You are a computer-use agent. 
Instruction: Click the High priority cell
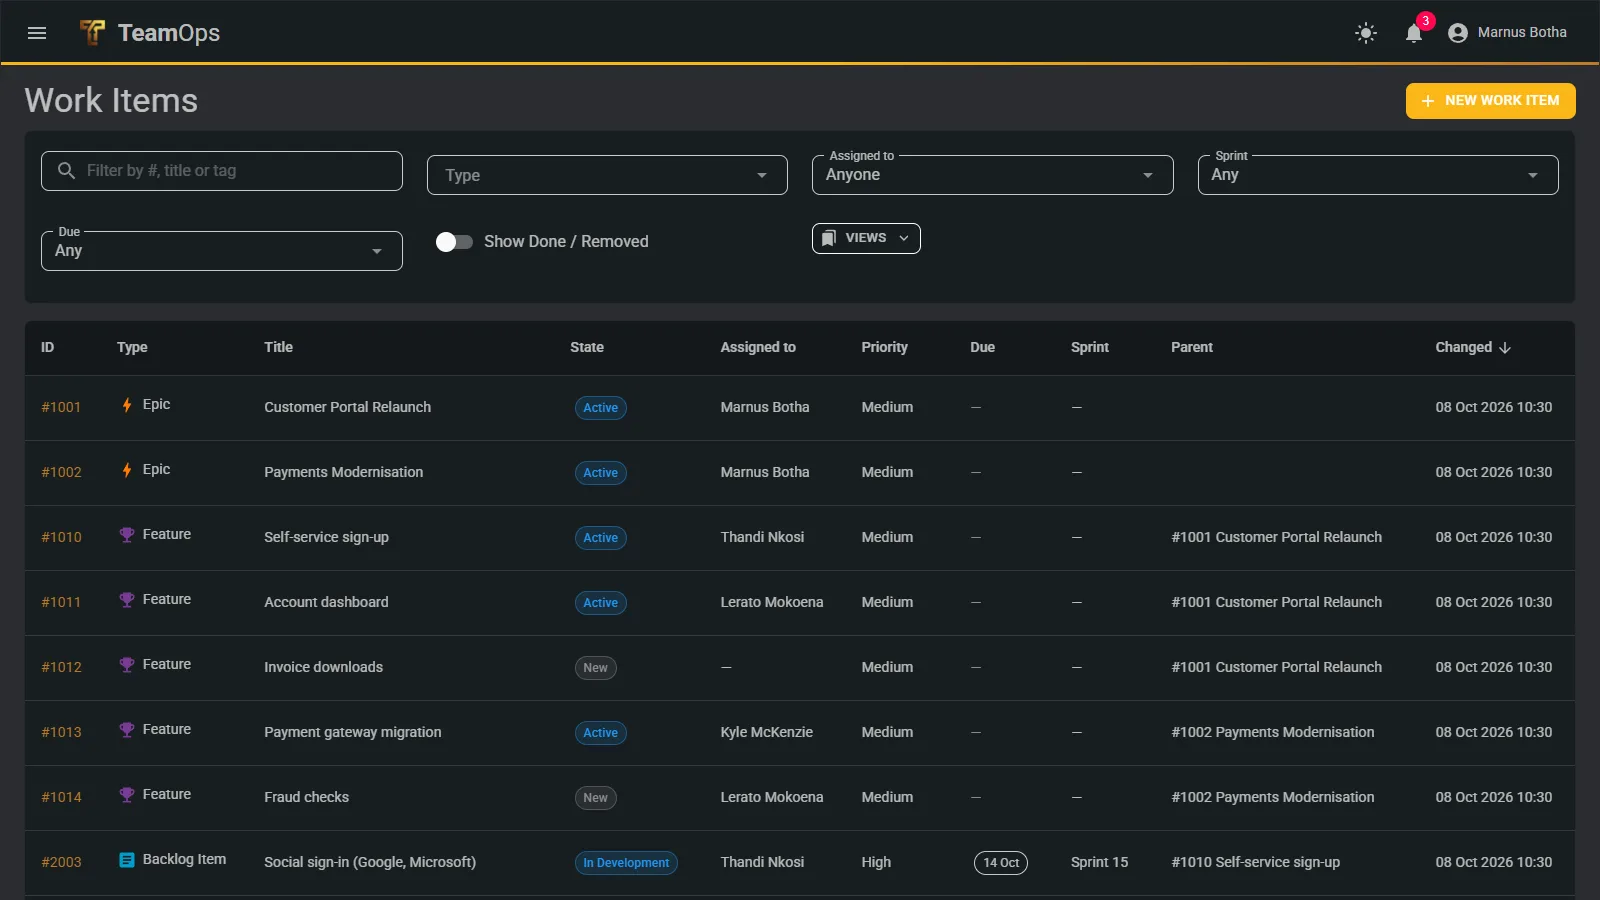tap(876, 862)
